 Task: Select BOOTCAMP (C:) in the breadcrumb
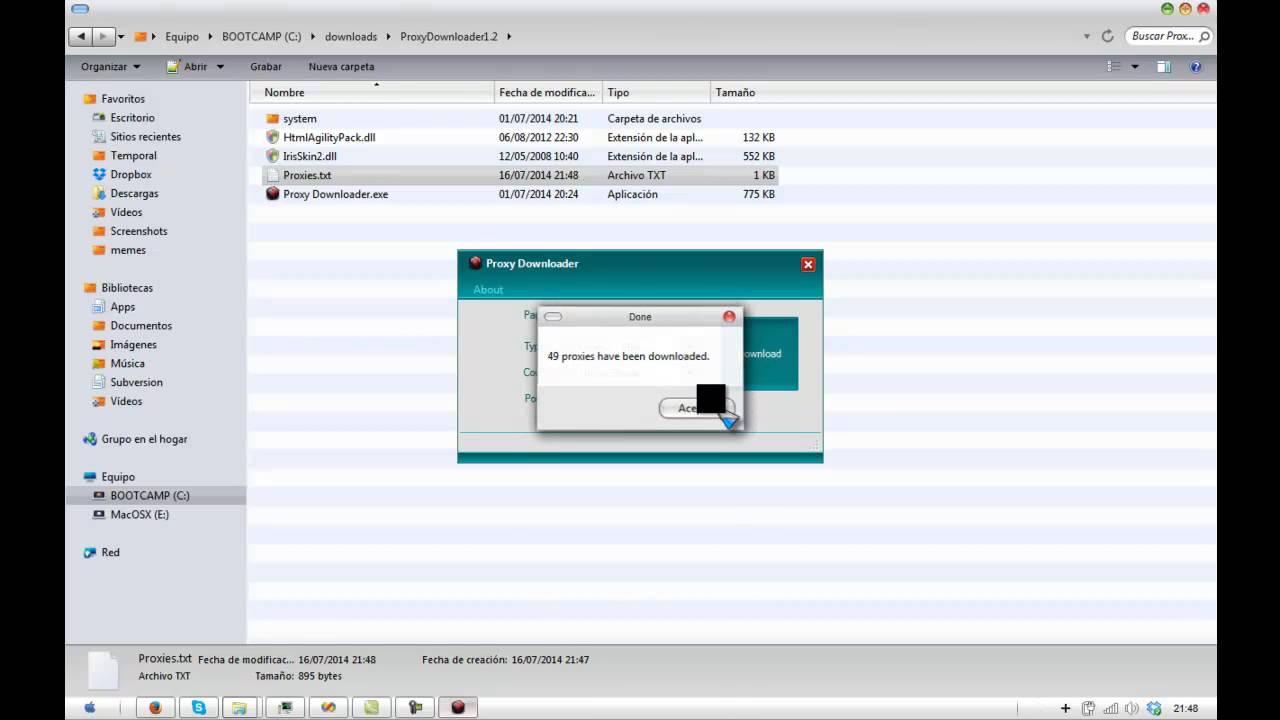pyautogui.click(x=261, y=37)
